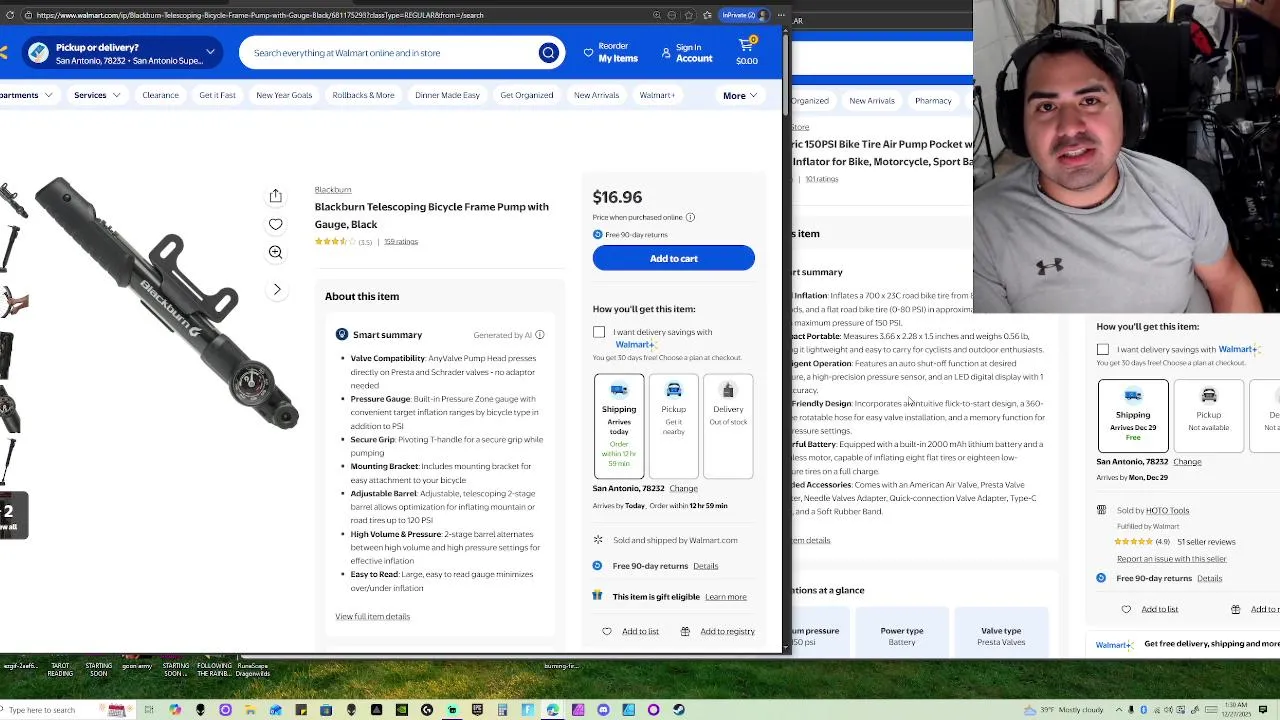Open info icon next to Generated by AI
1280x720 pixels.
tap(539, 335)
